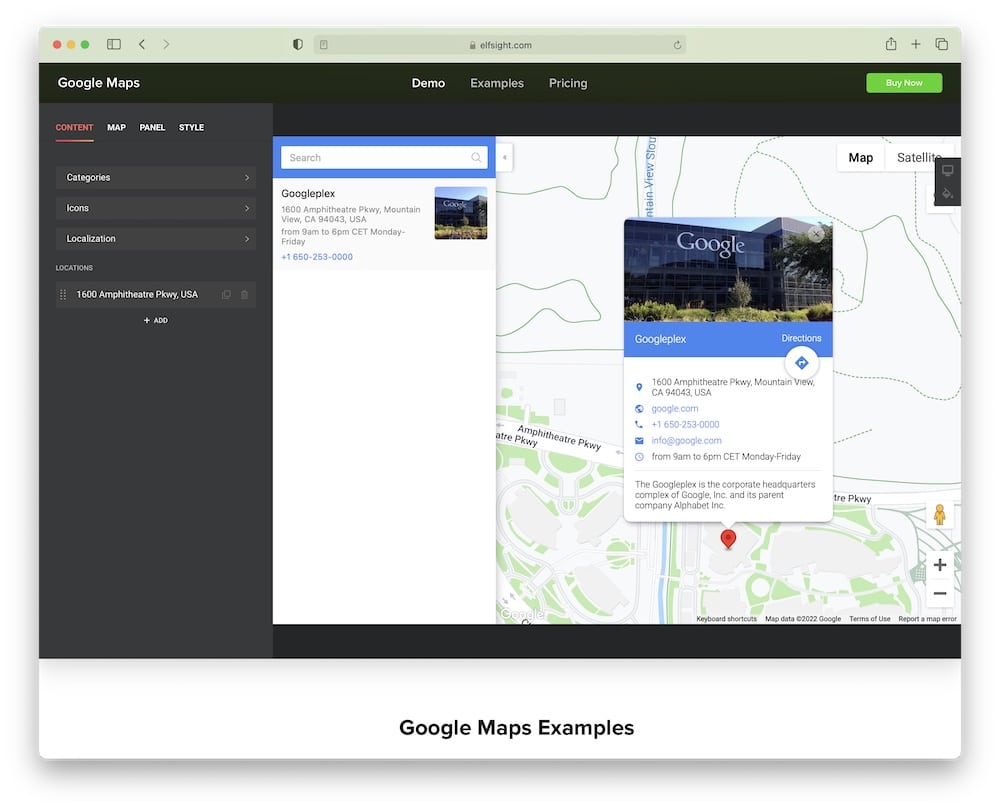This screenshot has height=810, width=1000.
Task: Close the Googleplex info popup
Action: 816,234
